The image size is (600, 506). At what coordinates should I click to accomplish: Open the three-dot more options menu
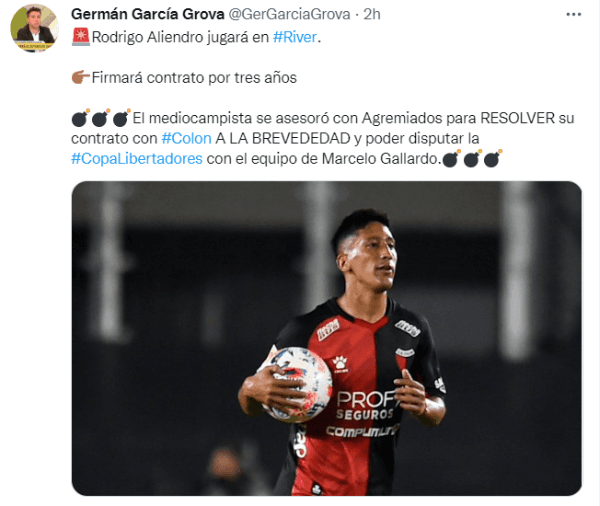coord(573,15)
